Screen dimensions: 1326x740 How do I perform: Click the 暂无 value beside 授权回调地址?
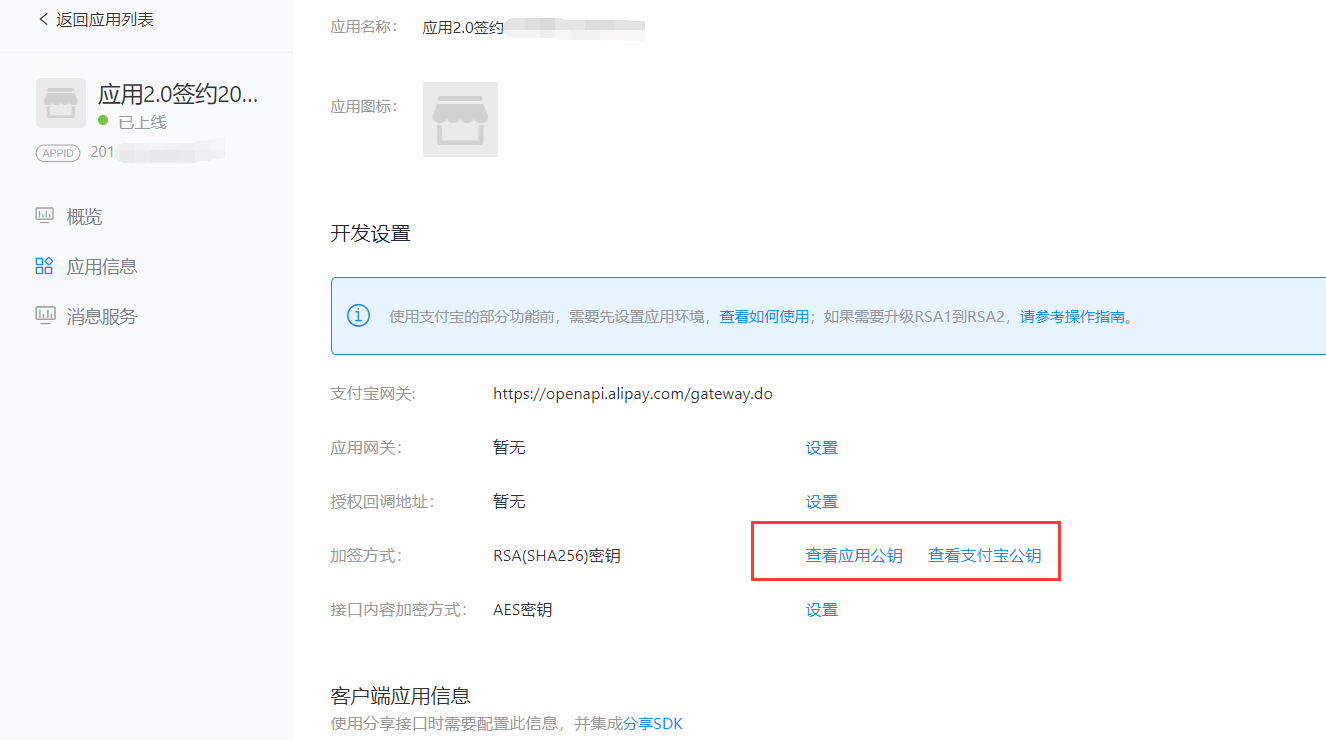509,502
